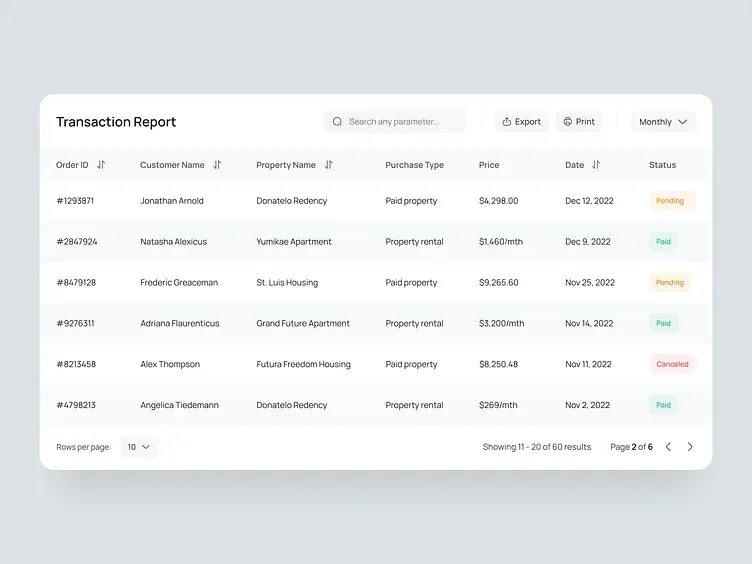Click Grand Future Apartment property
The width and height of the screenshot is (752, 564).
(x=303, y=323)
